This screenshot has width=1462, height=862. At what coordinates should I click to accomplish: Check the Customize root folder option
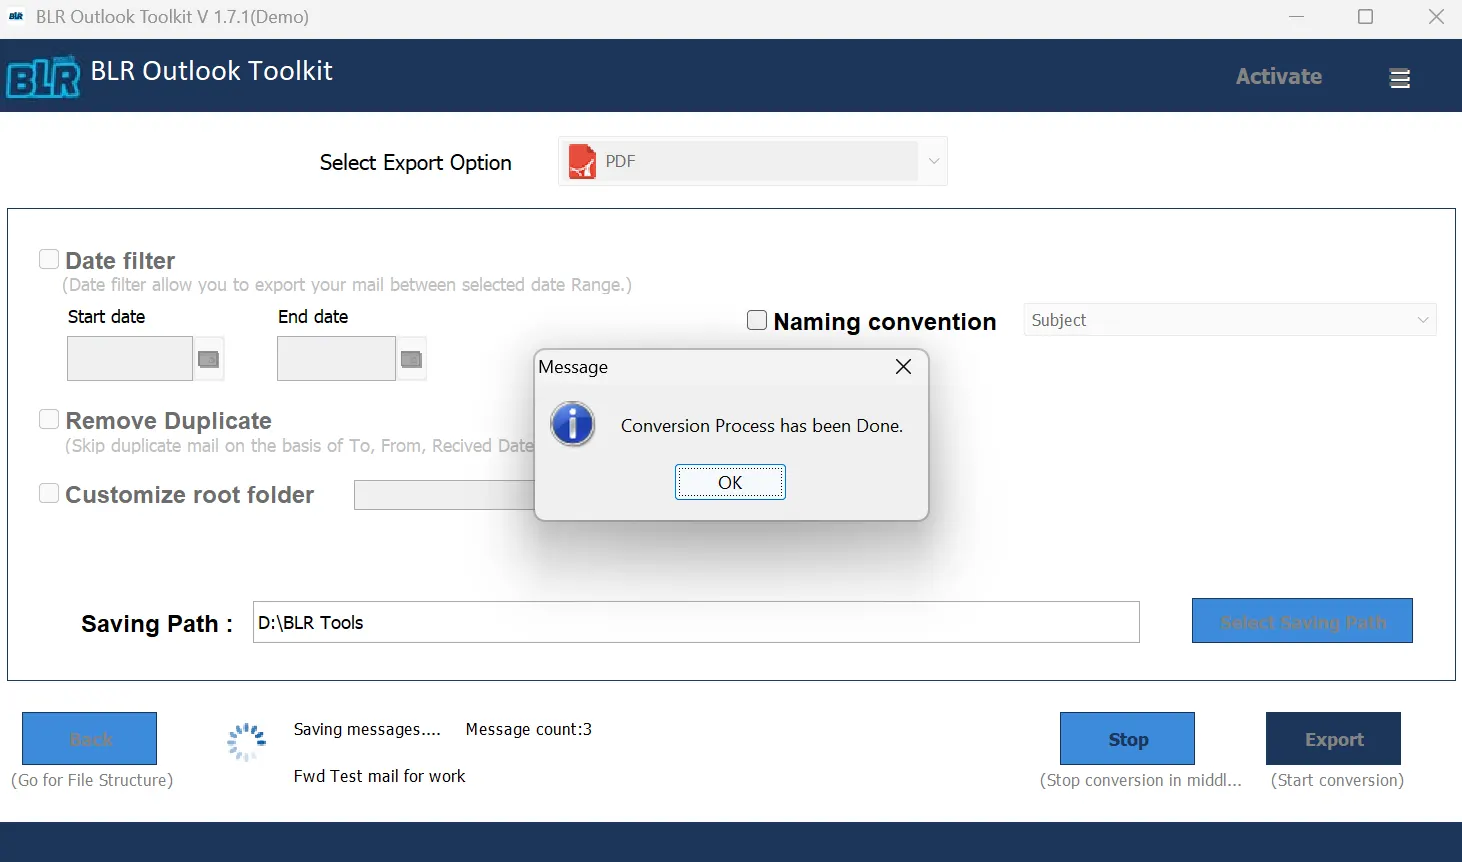click(49, 494)
